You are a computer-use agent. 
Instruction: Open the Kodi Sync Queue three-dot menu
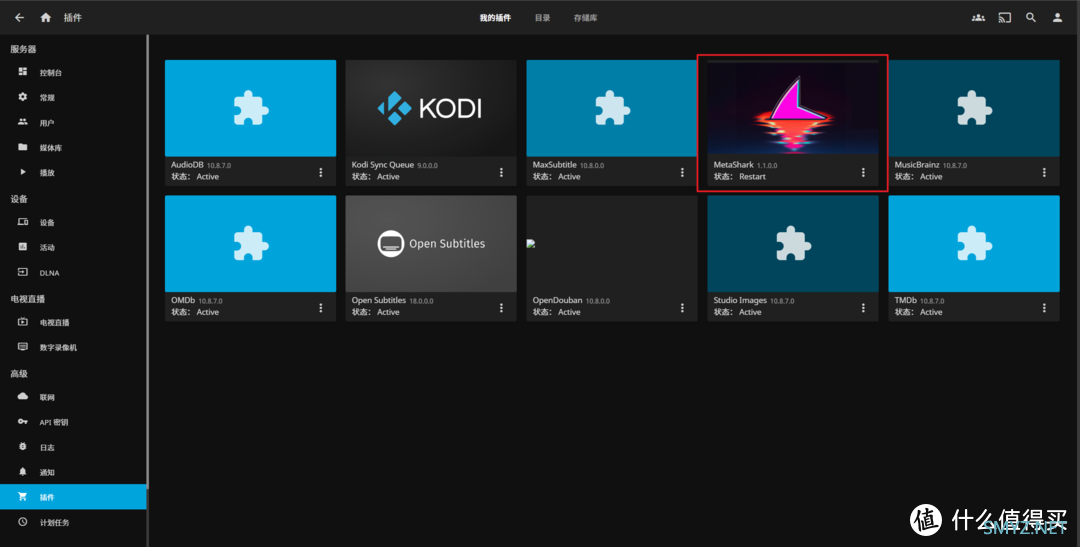(501, 172)
